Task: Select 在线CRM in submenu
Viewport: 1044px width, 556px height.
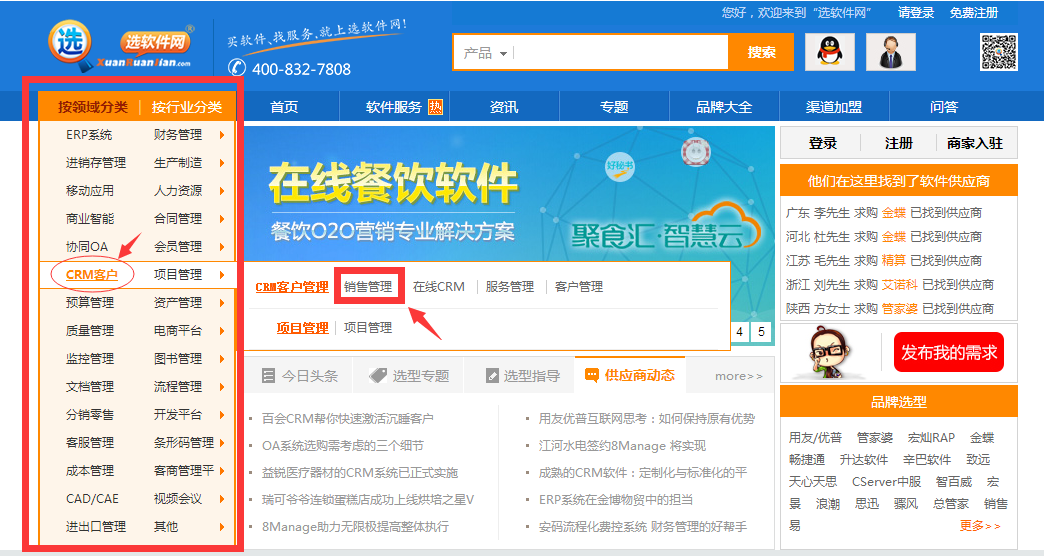Action: (x=439, y=286)
